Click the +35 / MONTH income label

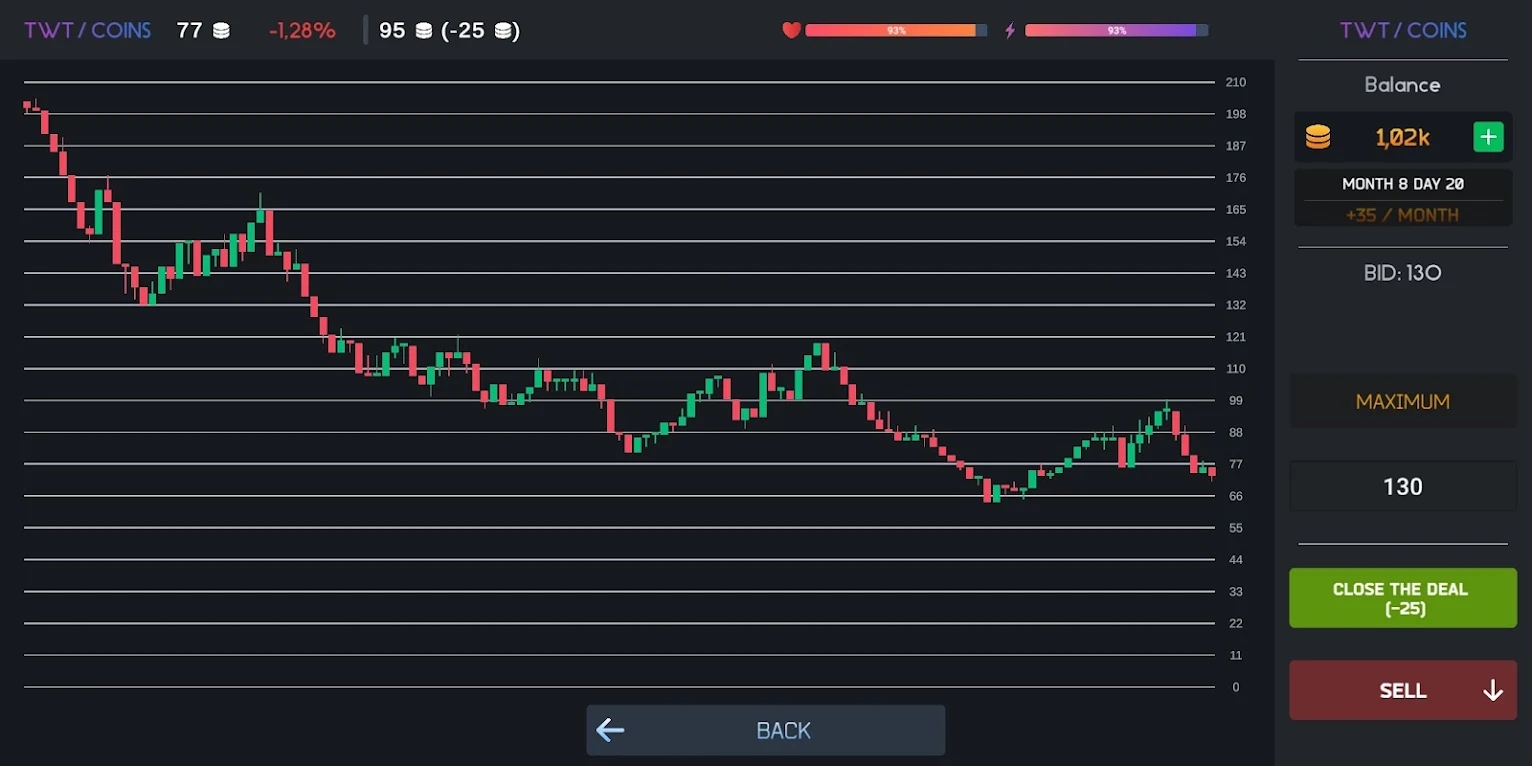1402,215
